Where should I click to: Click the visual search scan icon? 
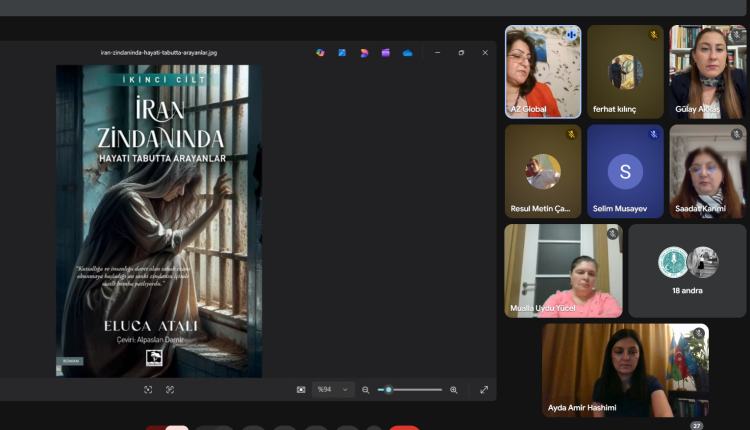(x=148, y=390)
